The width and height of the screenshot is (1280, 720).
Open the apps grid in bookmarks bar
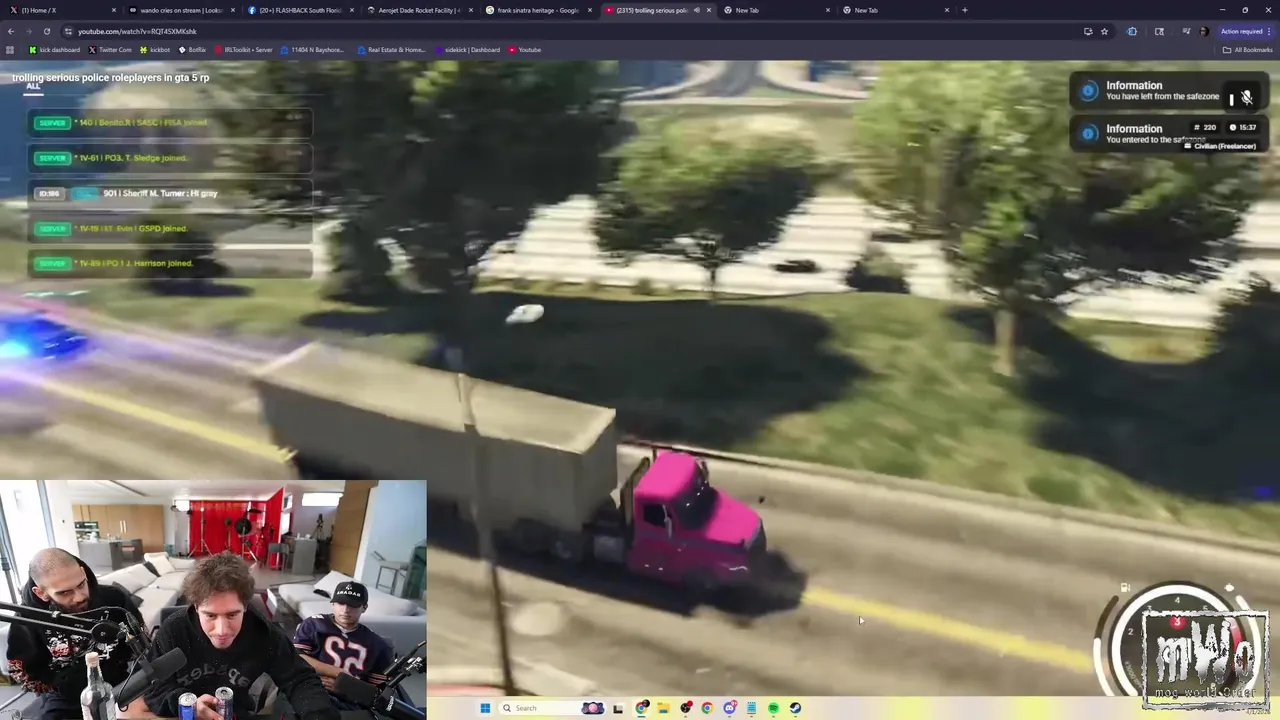click(10, 49)
